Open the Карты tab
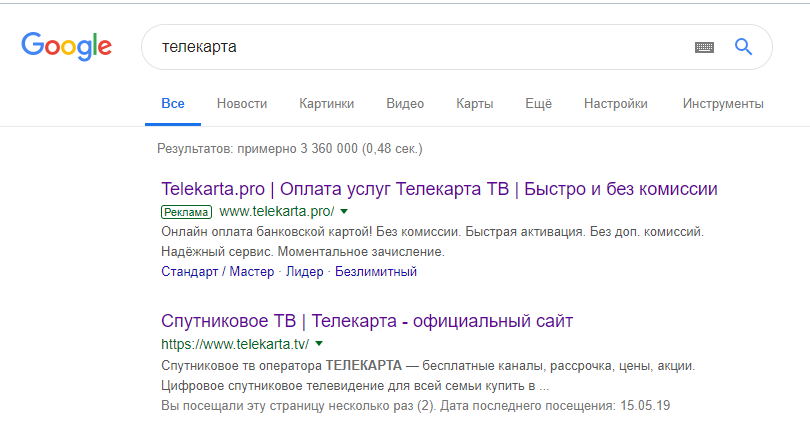This screenshot has height=430, width=810. (x=475, y=103)
